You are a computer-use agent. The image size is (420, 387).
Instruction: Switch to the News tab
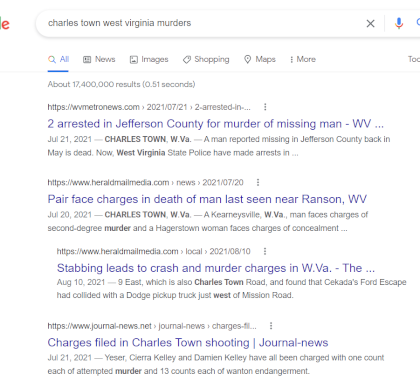(99, 59)
